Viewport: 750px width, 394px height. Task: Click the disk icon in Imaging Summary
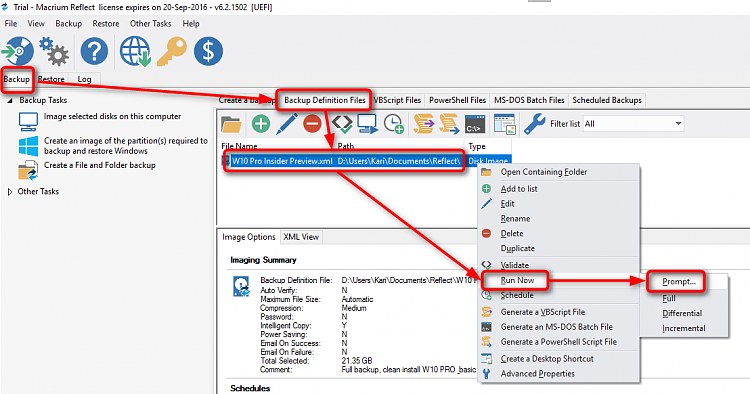tap(242, 286)
